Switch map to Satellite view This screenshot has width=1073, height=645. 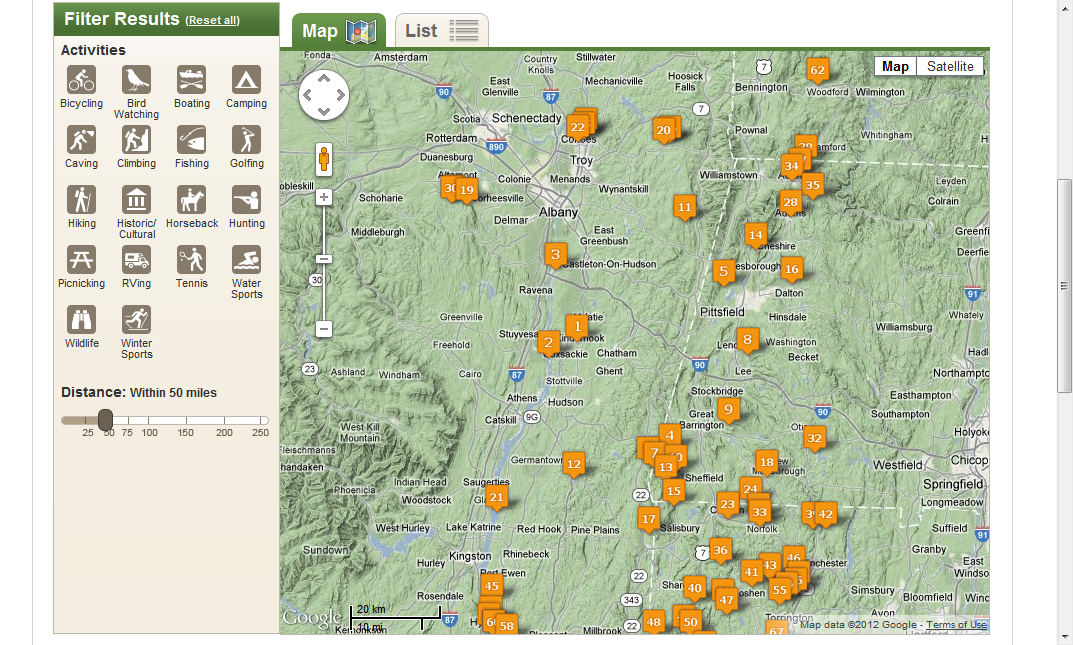949,66
